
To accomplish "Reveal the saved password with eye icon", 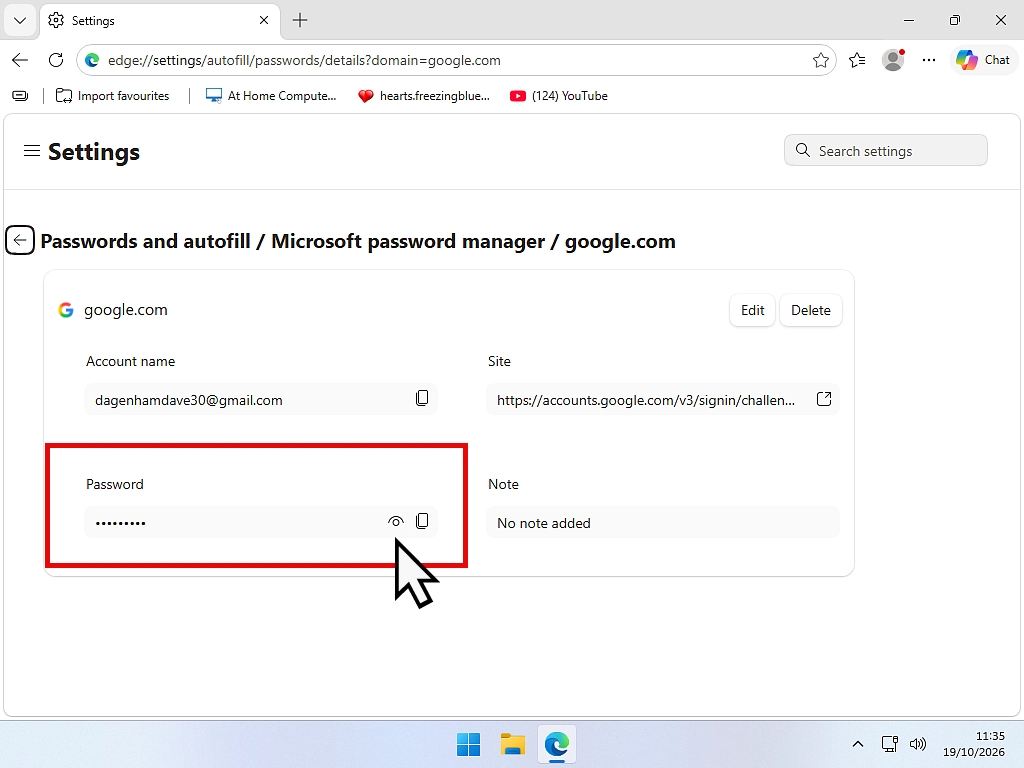I will click(396, 521).
